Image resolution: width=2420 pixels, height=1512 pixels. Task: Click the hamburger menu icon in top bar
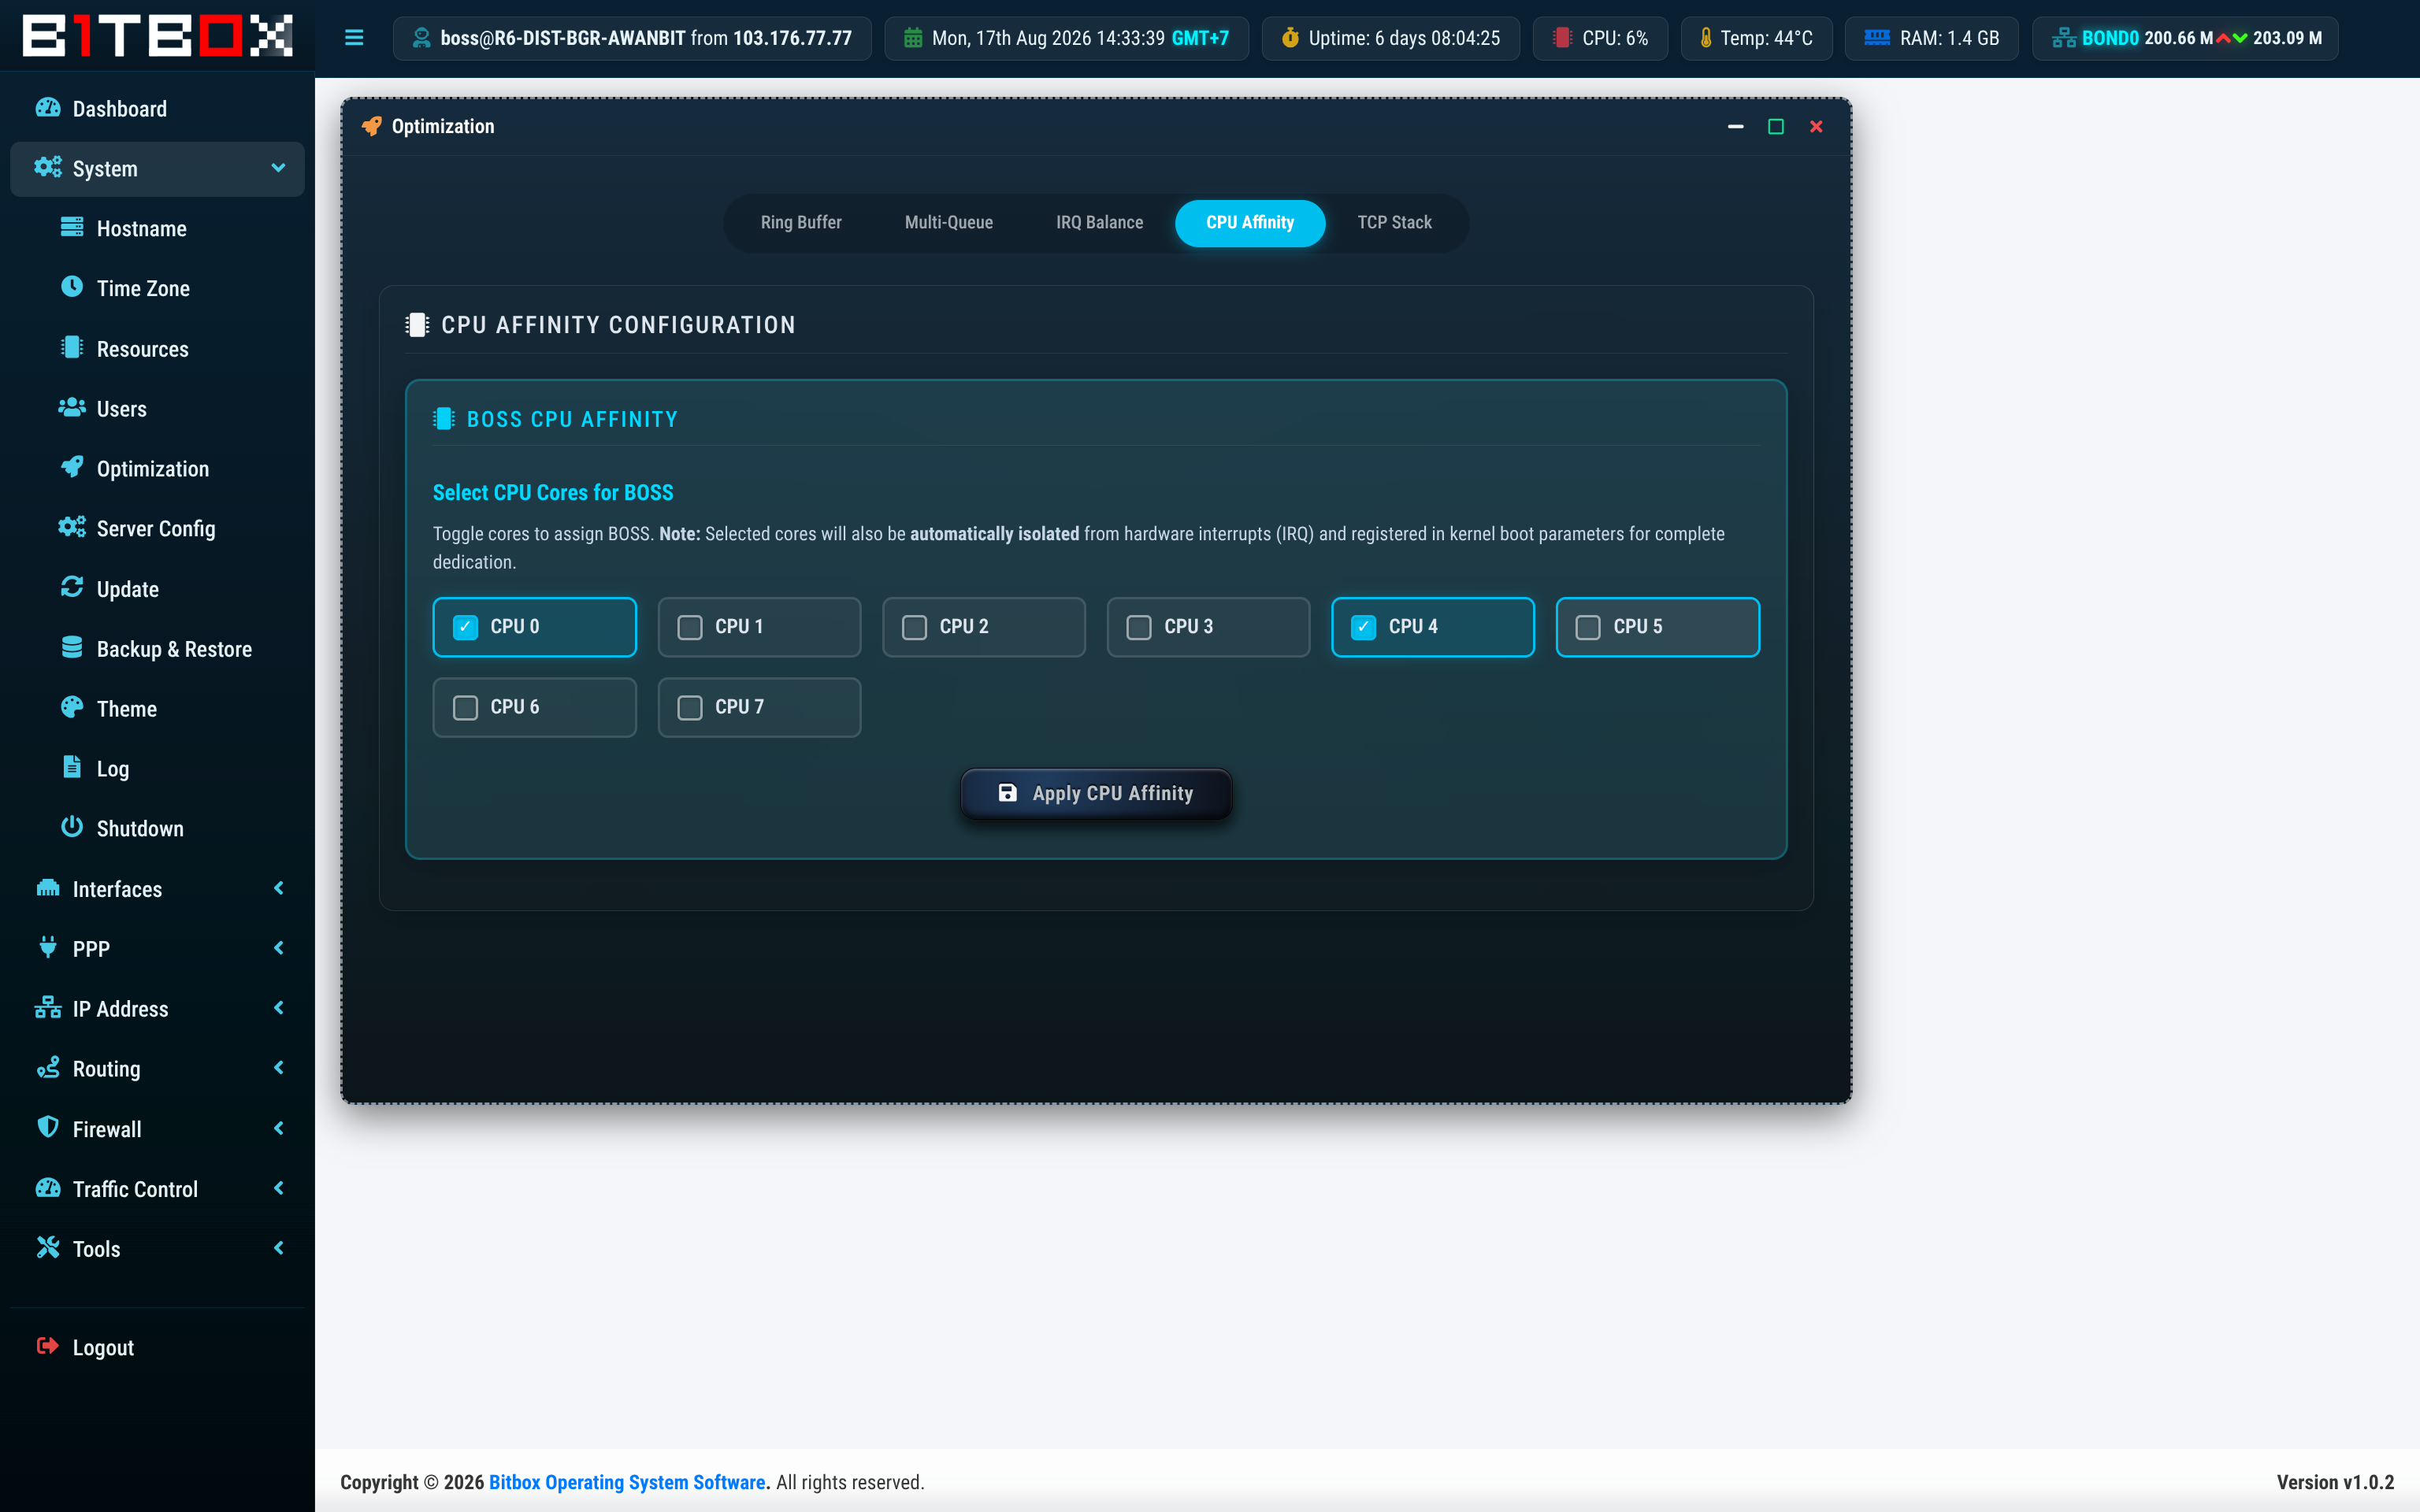[x=354, y=38]
